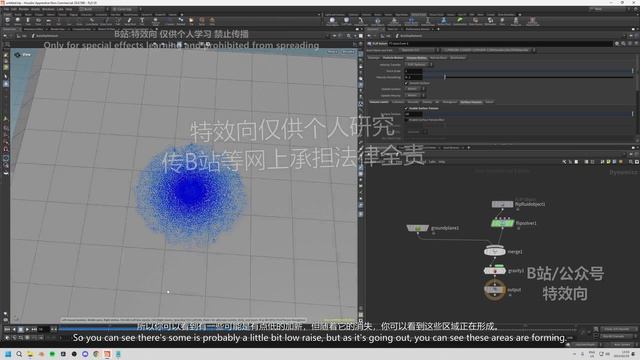The width and height of the screenshot is (640, 360).
Task: Open Chrome from the taskbar
Action: (x=96, y=354)
